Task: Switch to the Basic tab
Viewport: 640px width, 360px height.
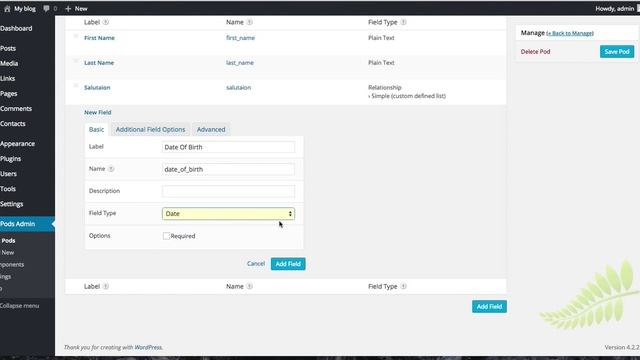Action: click(x=96, y=129)
